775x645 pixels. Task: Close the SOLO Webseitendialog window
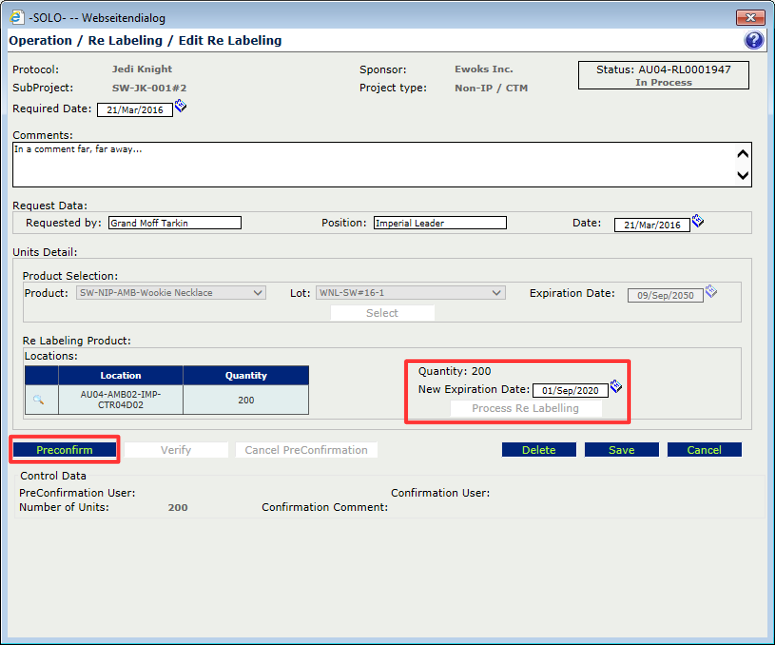(750, 17)
